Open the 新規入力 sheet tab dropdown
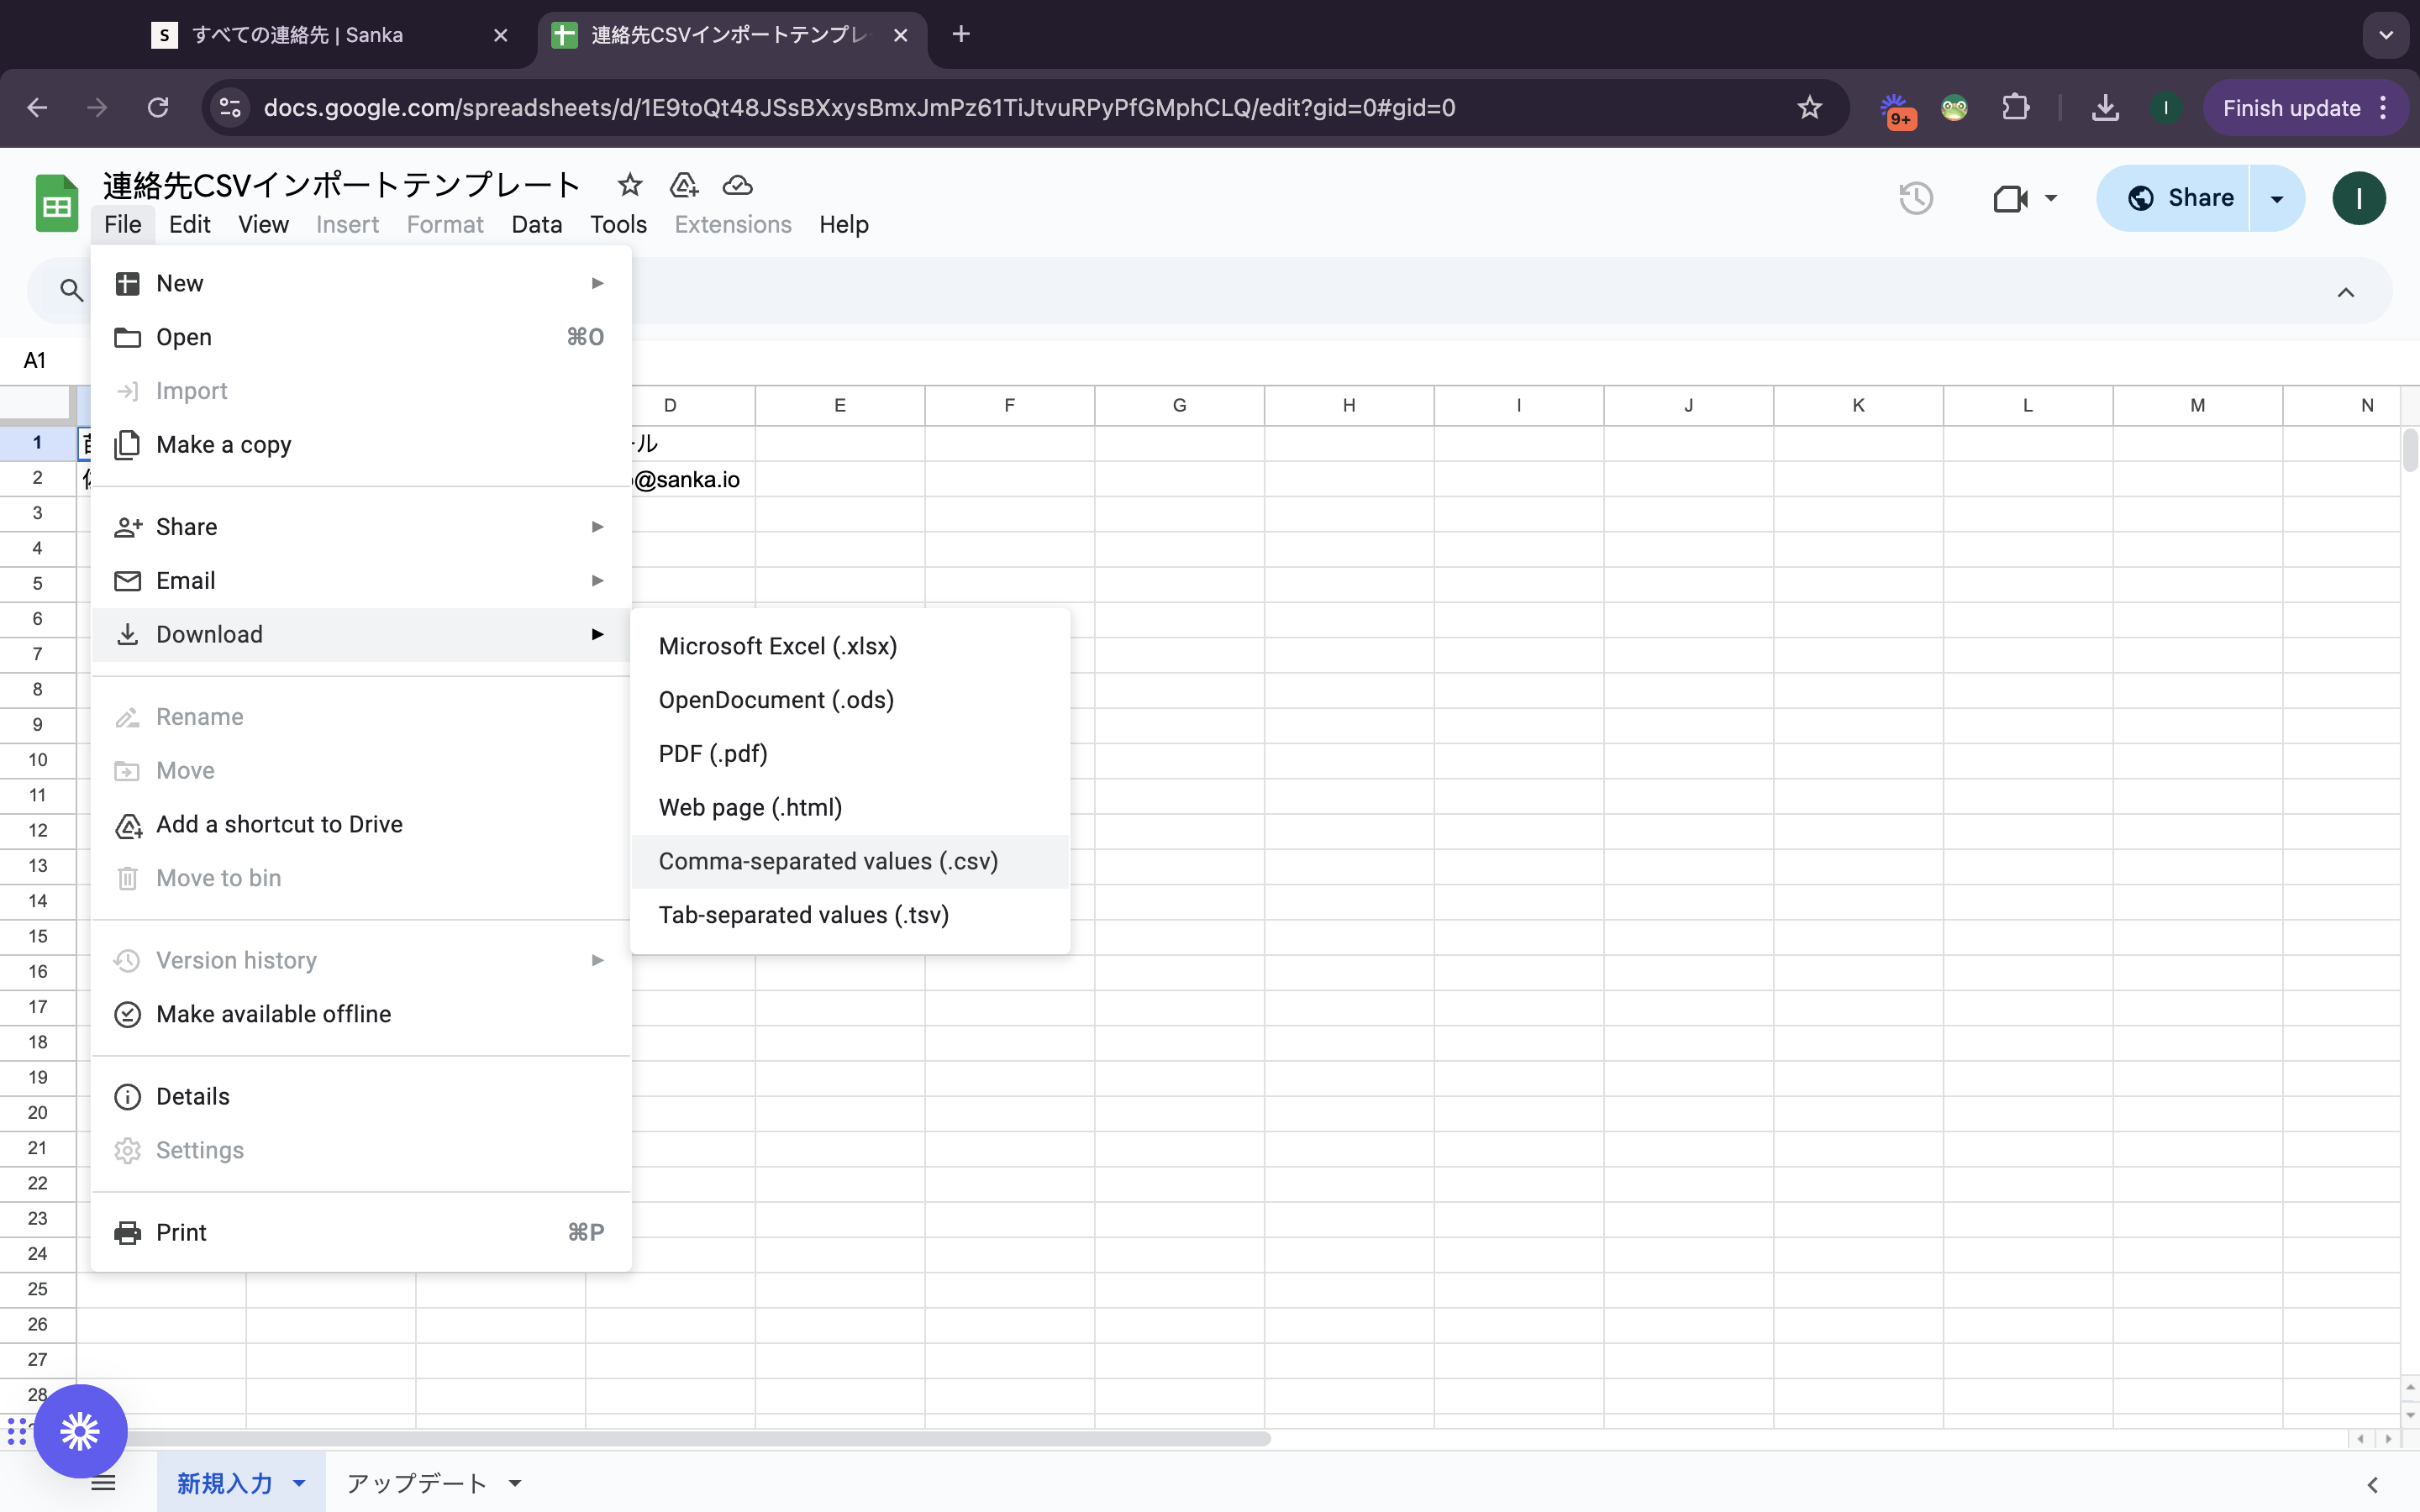The width and height of the screenshot is (2420, 1512). 299,1483
